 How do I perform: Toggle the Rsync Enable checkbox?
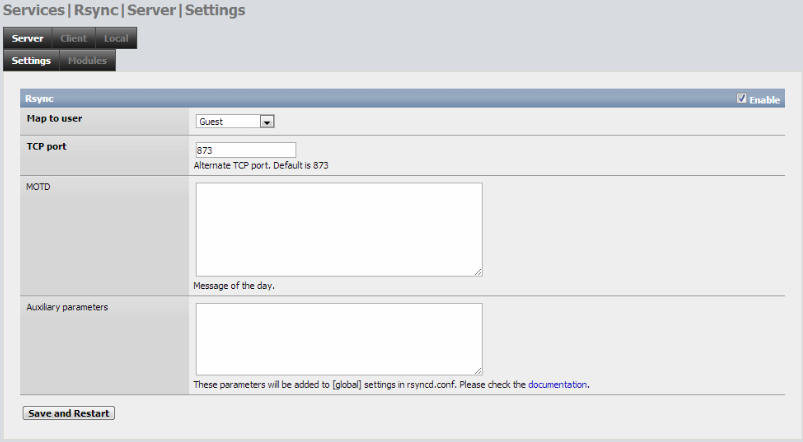[741, 98]
